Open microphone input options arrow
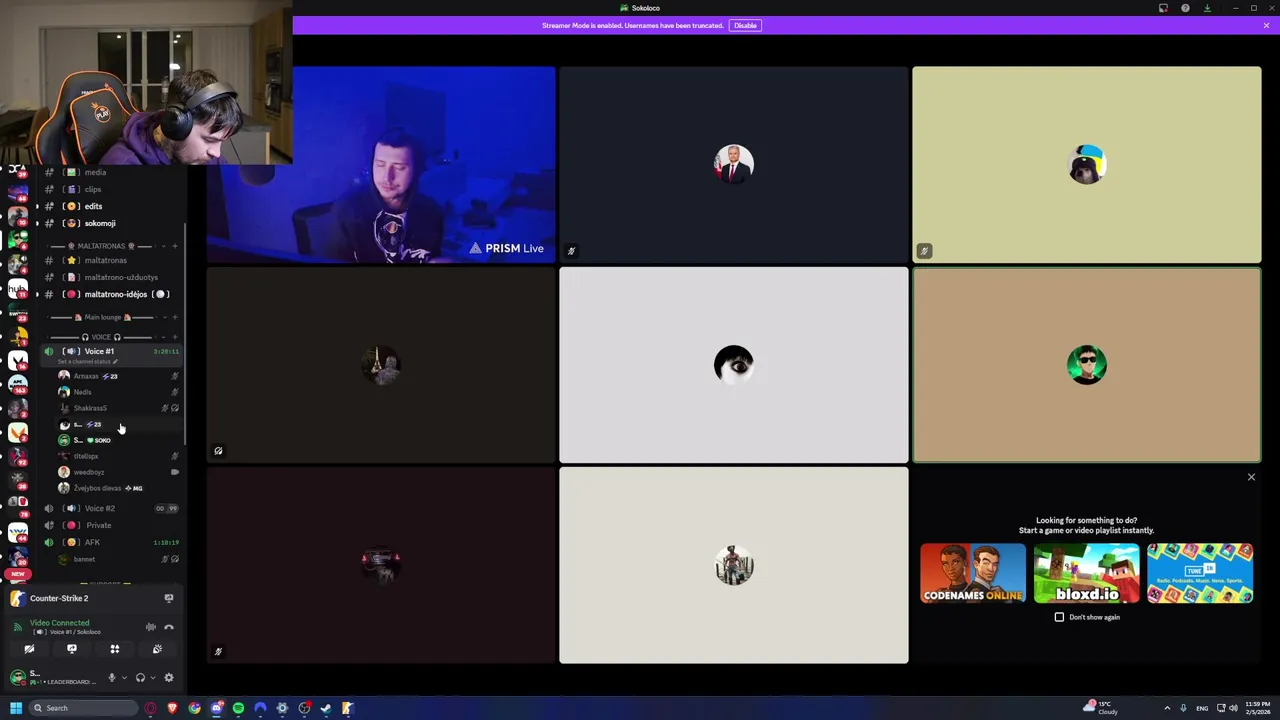 pos(124,678)
